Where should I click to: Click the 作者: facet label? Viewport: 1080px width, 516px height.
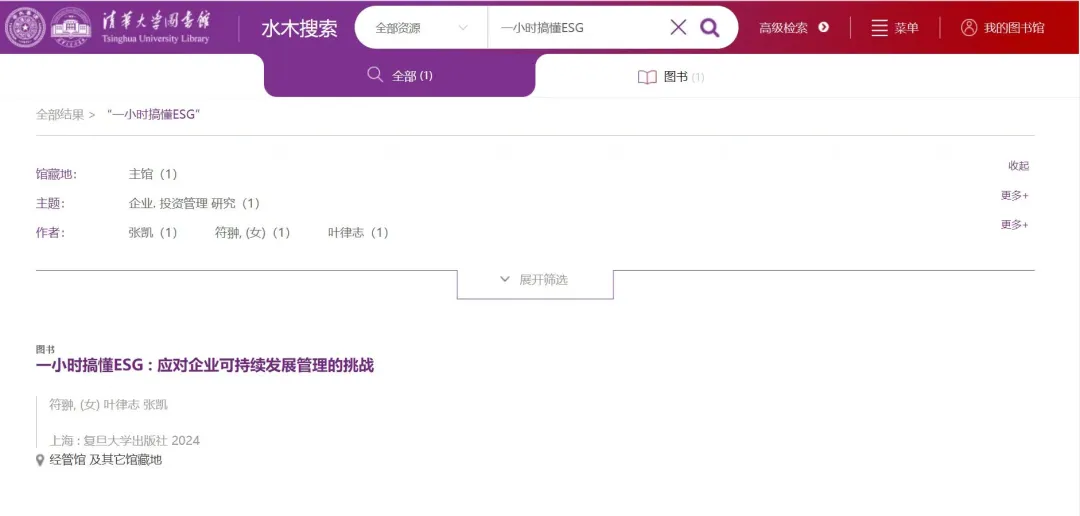click(50, 233)
